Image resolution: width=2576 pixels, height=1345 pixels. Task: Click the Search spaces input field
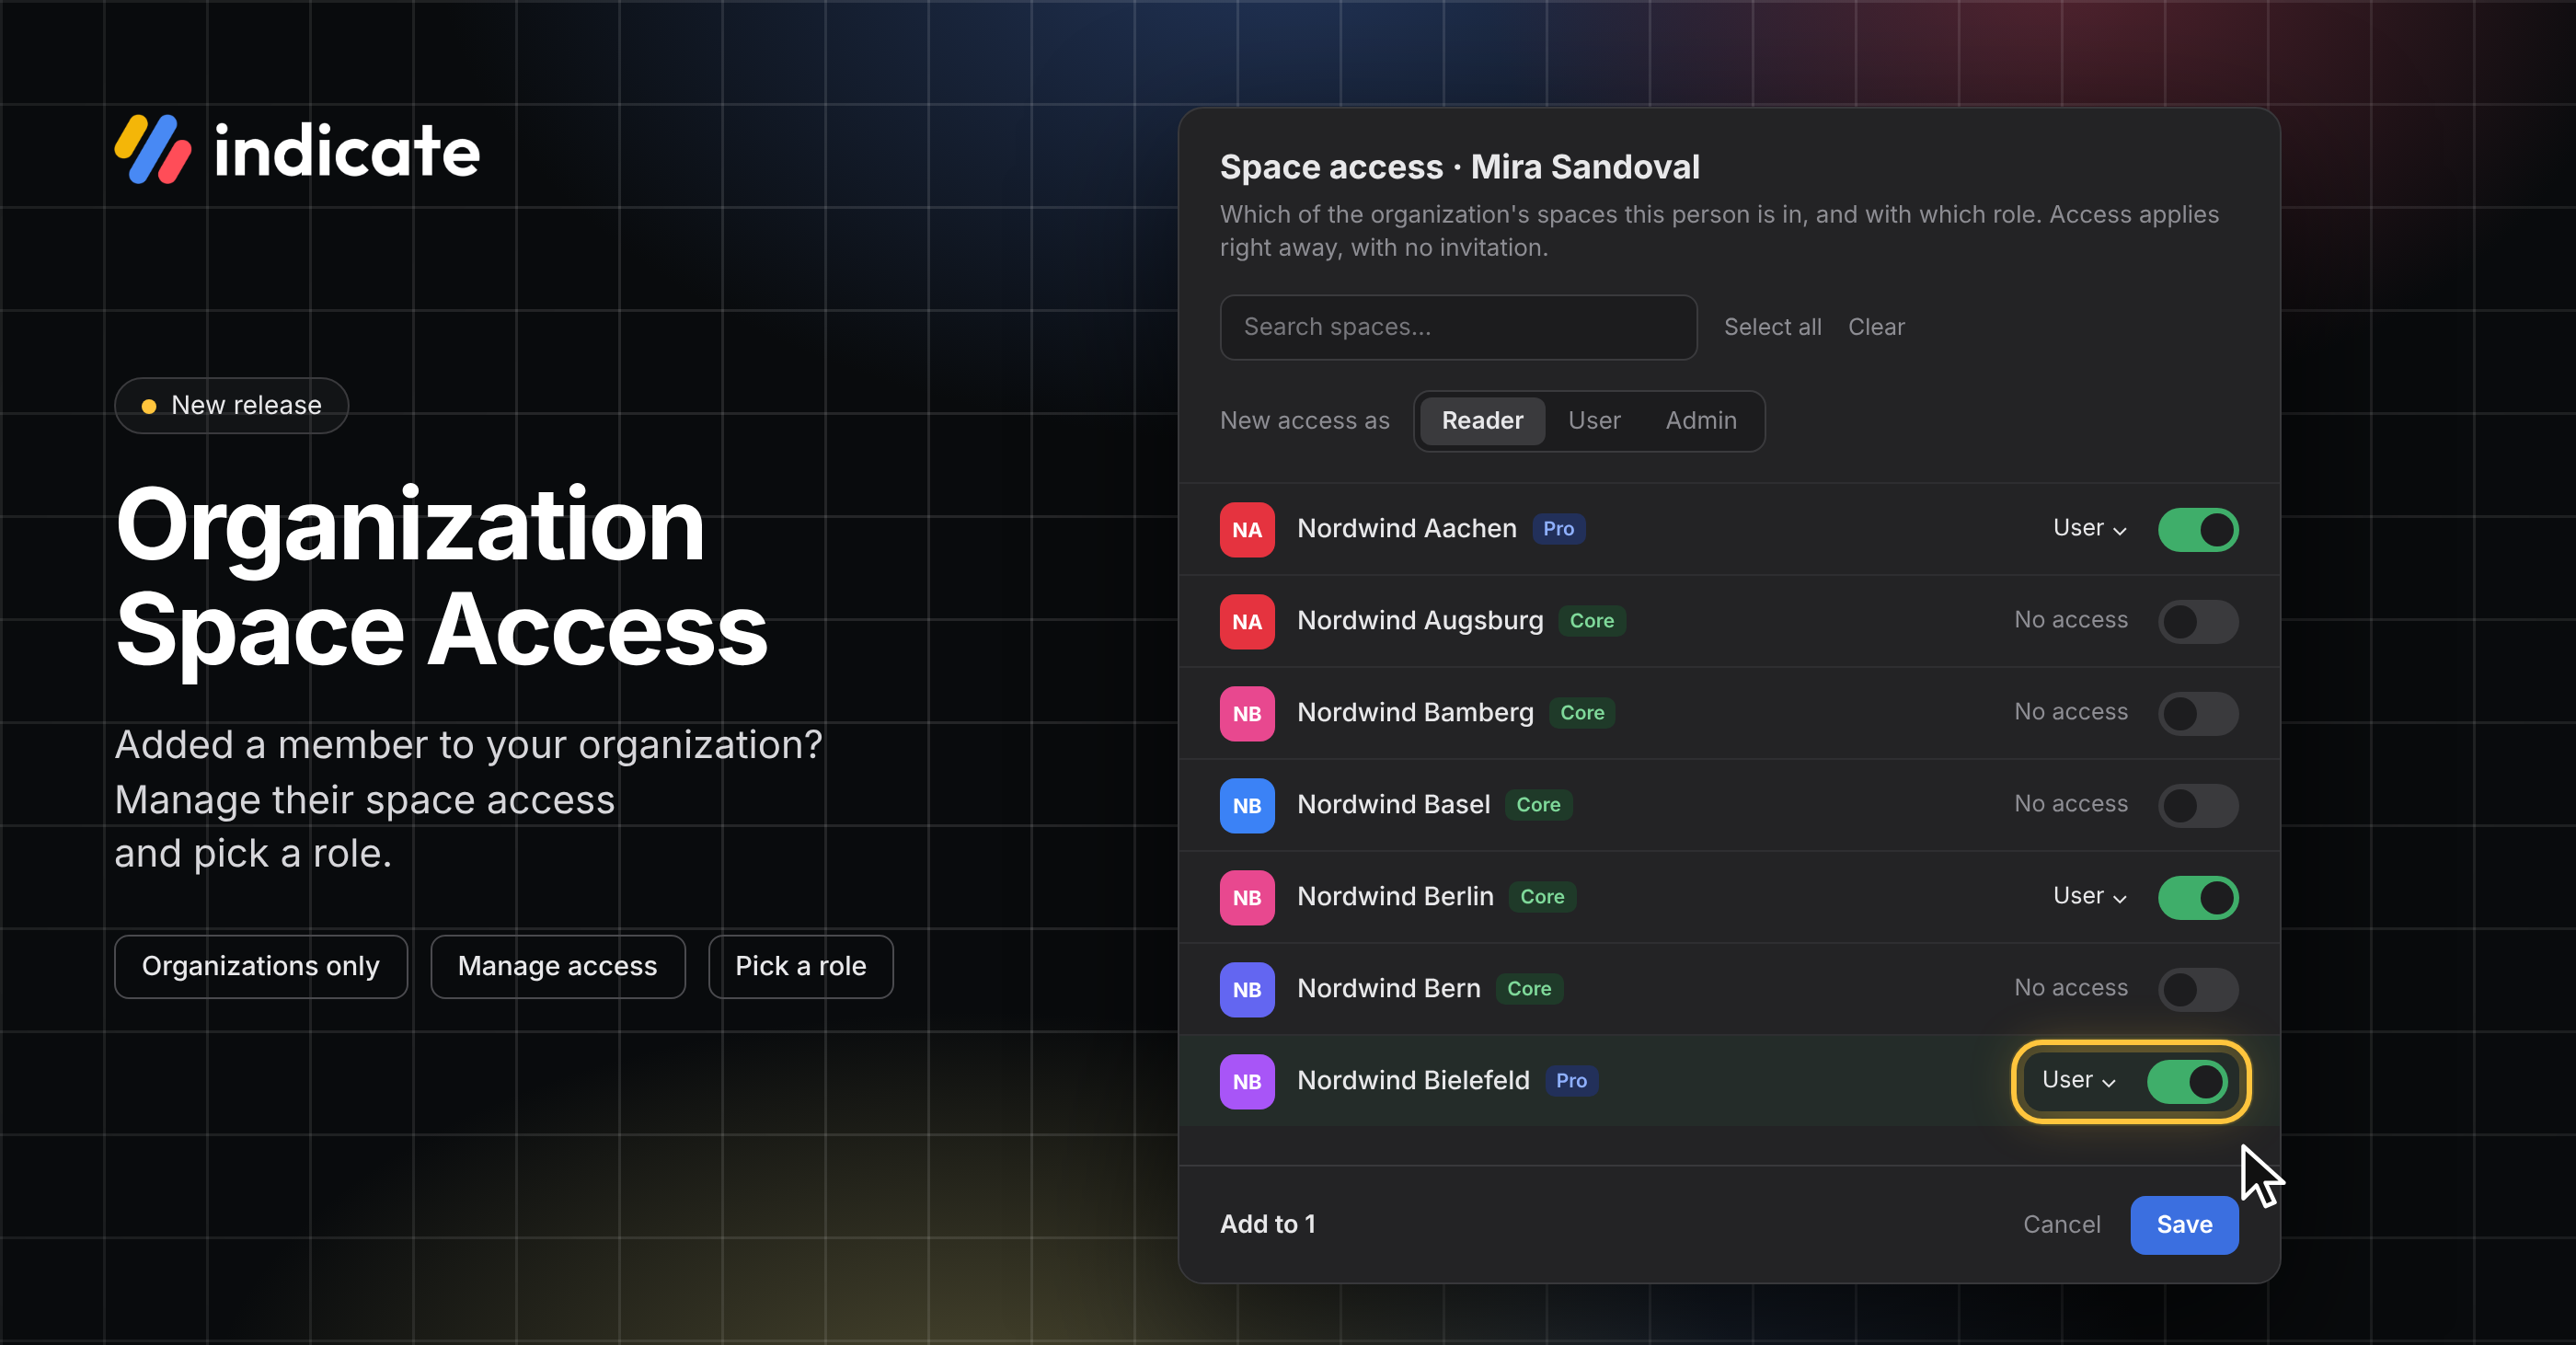click(1458, 327)
